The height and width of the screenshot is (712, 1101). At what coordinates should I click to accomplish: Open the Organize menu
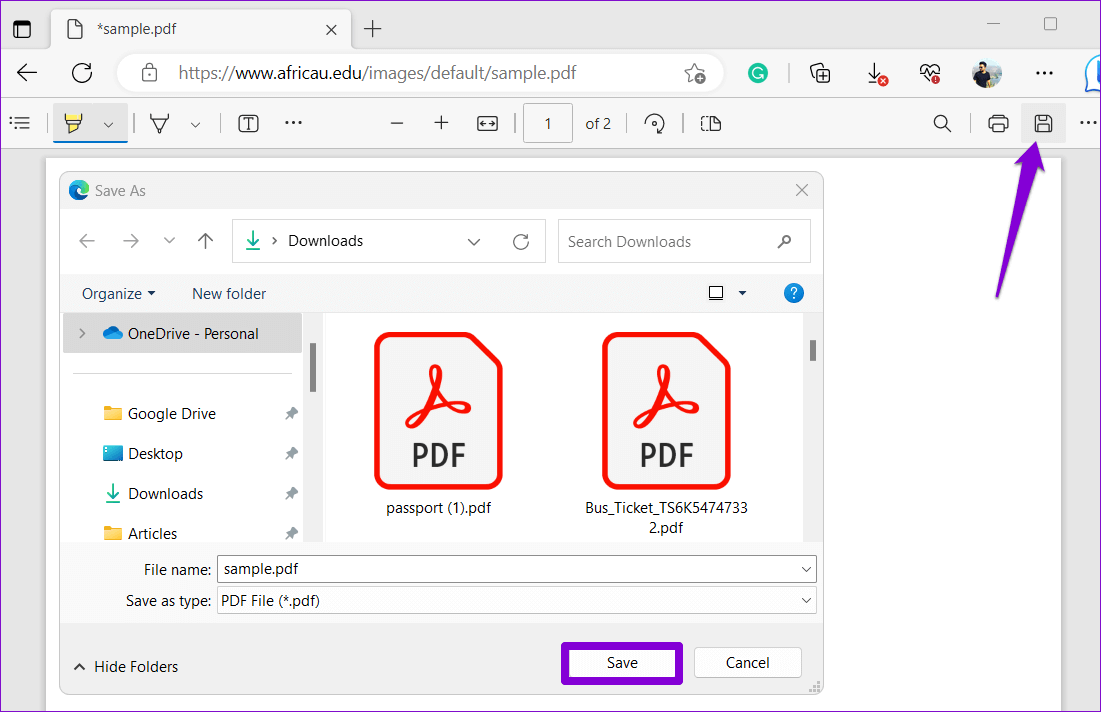click(x=117, y=293)
